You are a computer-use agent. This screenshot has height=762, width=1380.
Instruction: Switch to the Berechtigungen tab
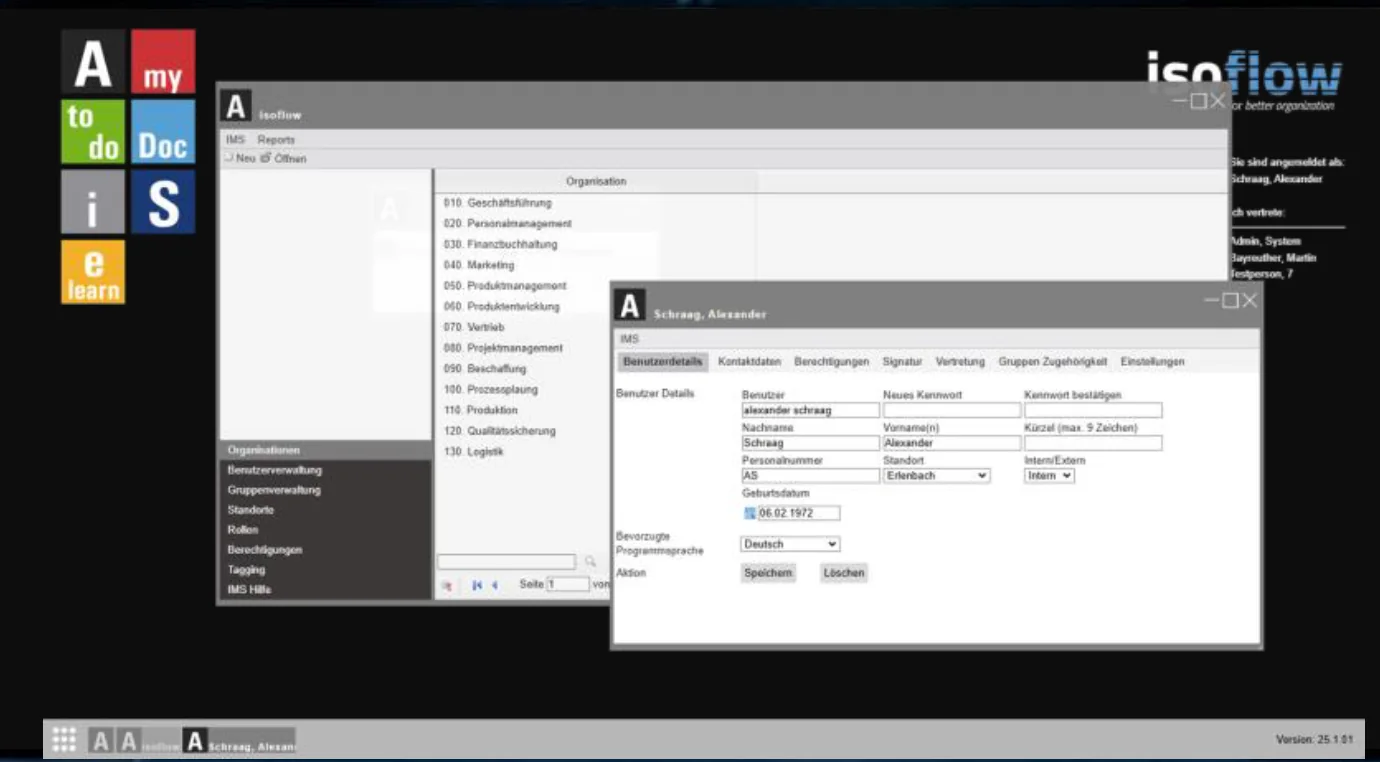tap(832, 361)
